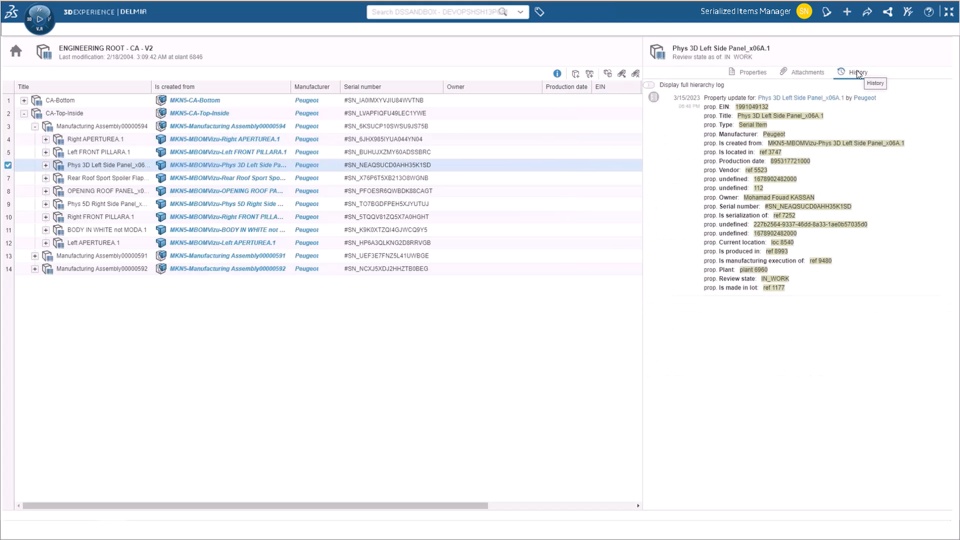
Task: Click the MKNS-CA-Top-Inside reference icon
Action: click(161, 113)
